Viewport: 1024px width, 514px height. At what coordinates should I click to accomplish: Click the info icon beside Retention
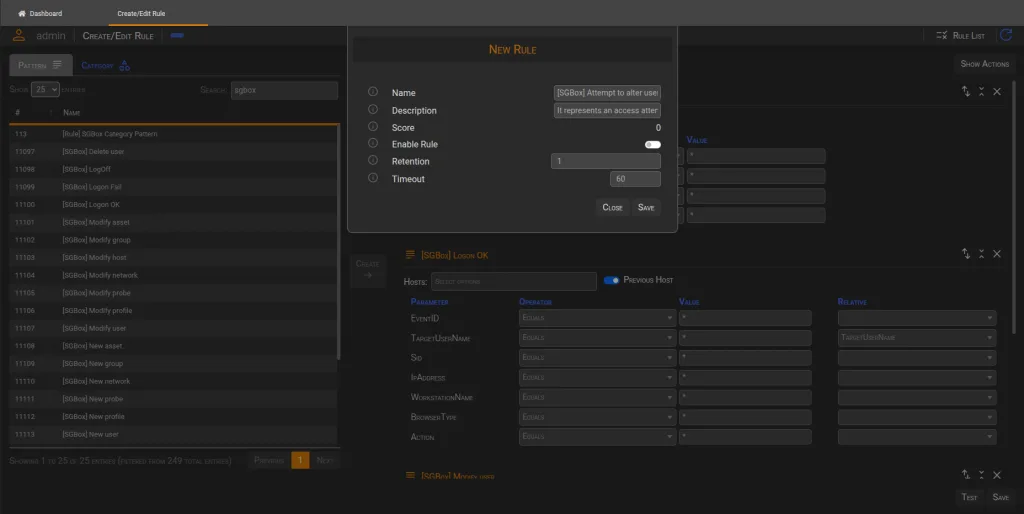click(x=373, y=160)
